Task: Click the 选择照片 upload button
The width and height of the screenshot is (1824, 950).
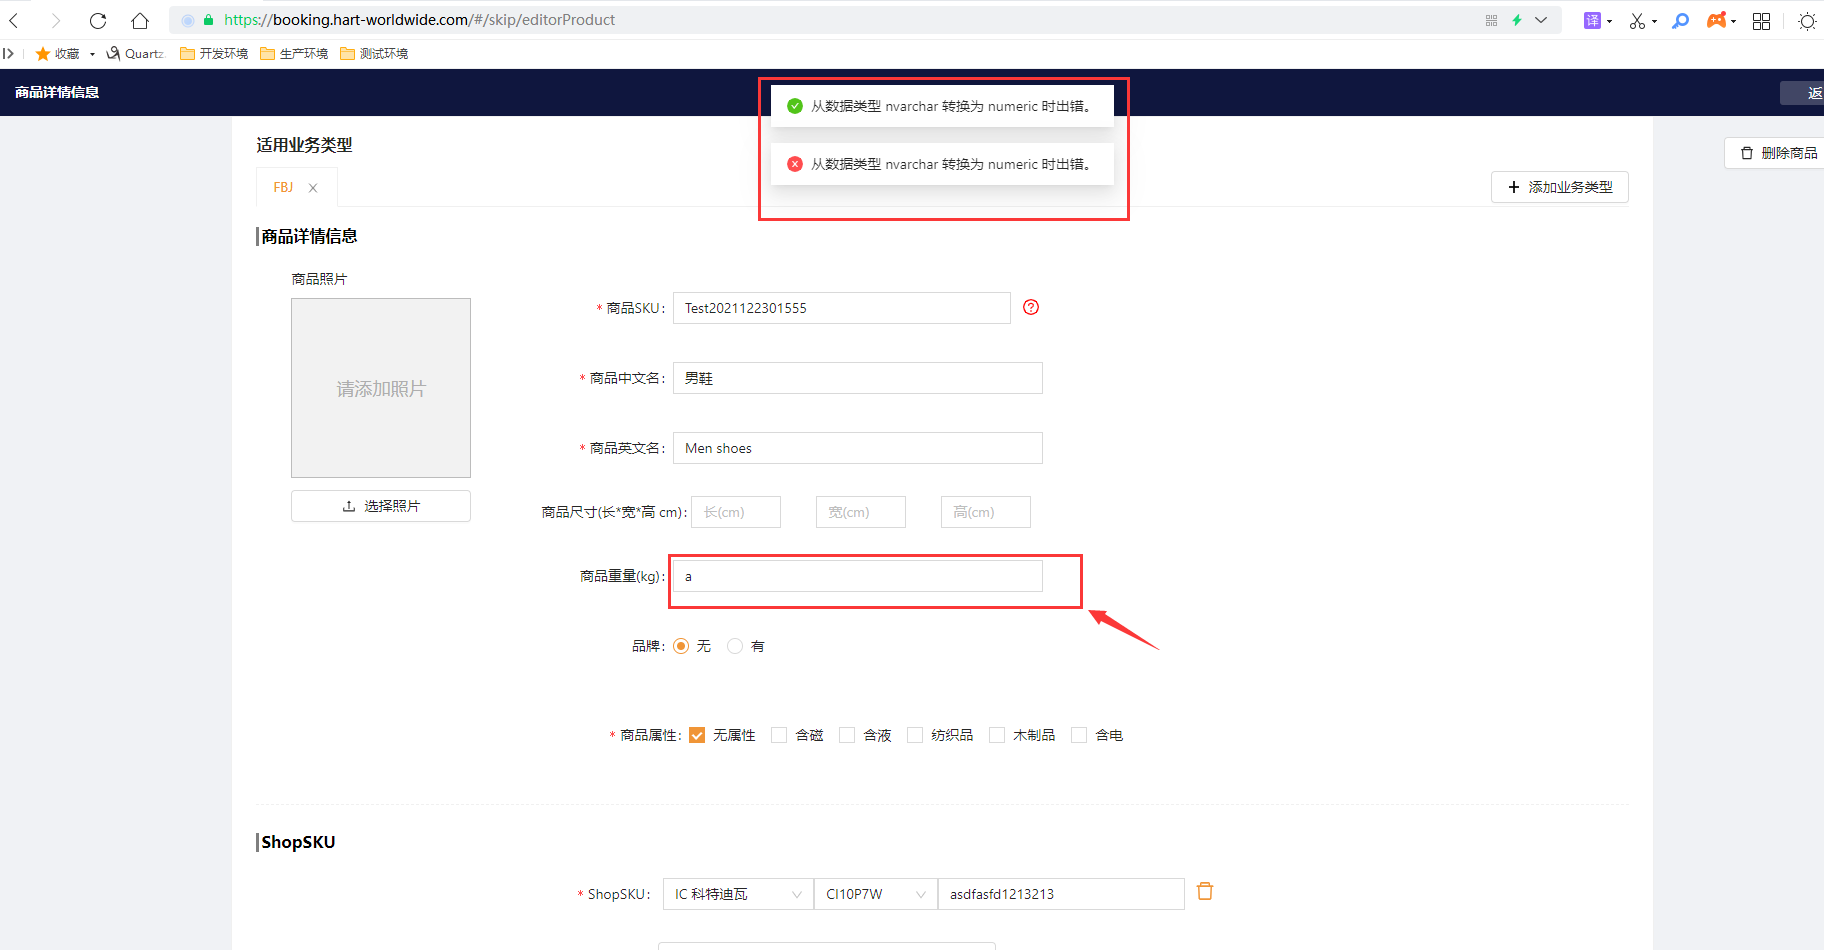Action: [x=380, y=506]
